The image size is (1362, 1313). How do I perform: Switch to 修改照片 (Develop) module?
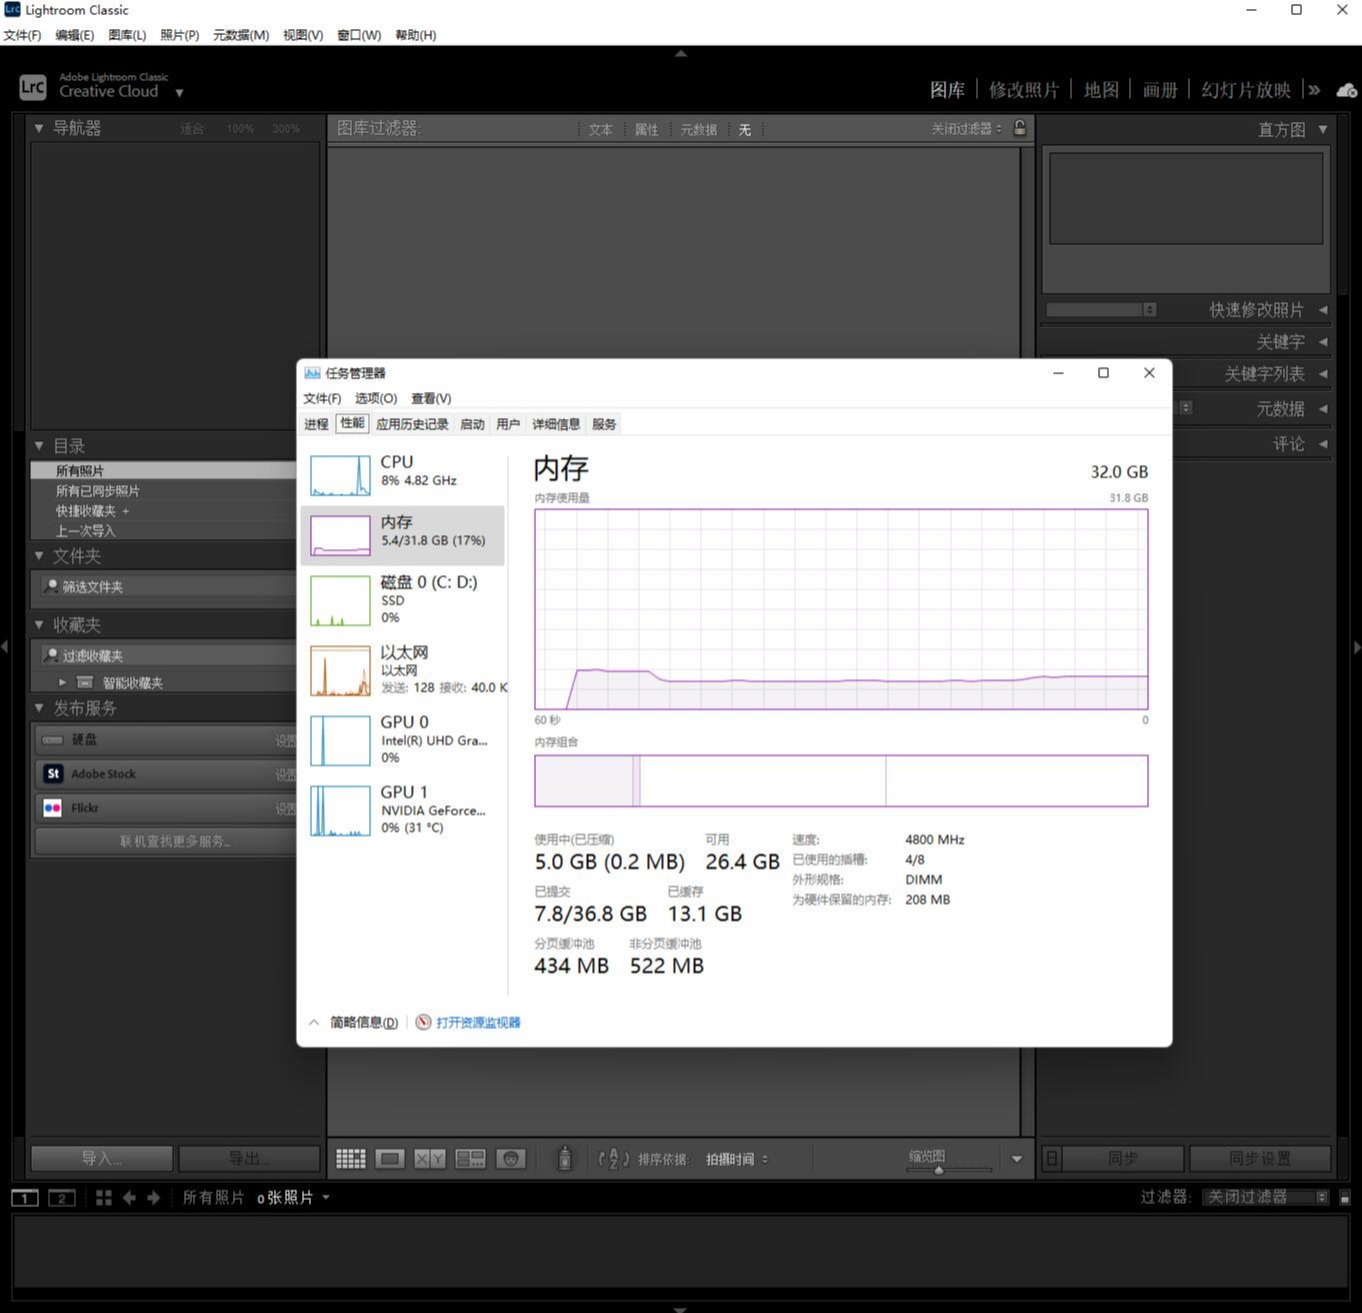pyautogui.click(x=1023, y=90)
